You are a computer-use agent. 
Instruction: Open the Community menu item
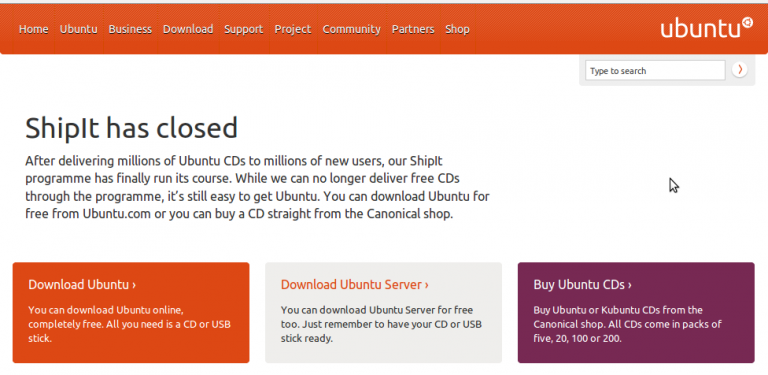351,29
